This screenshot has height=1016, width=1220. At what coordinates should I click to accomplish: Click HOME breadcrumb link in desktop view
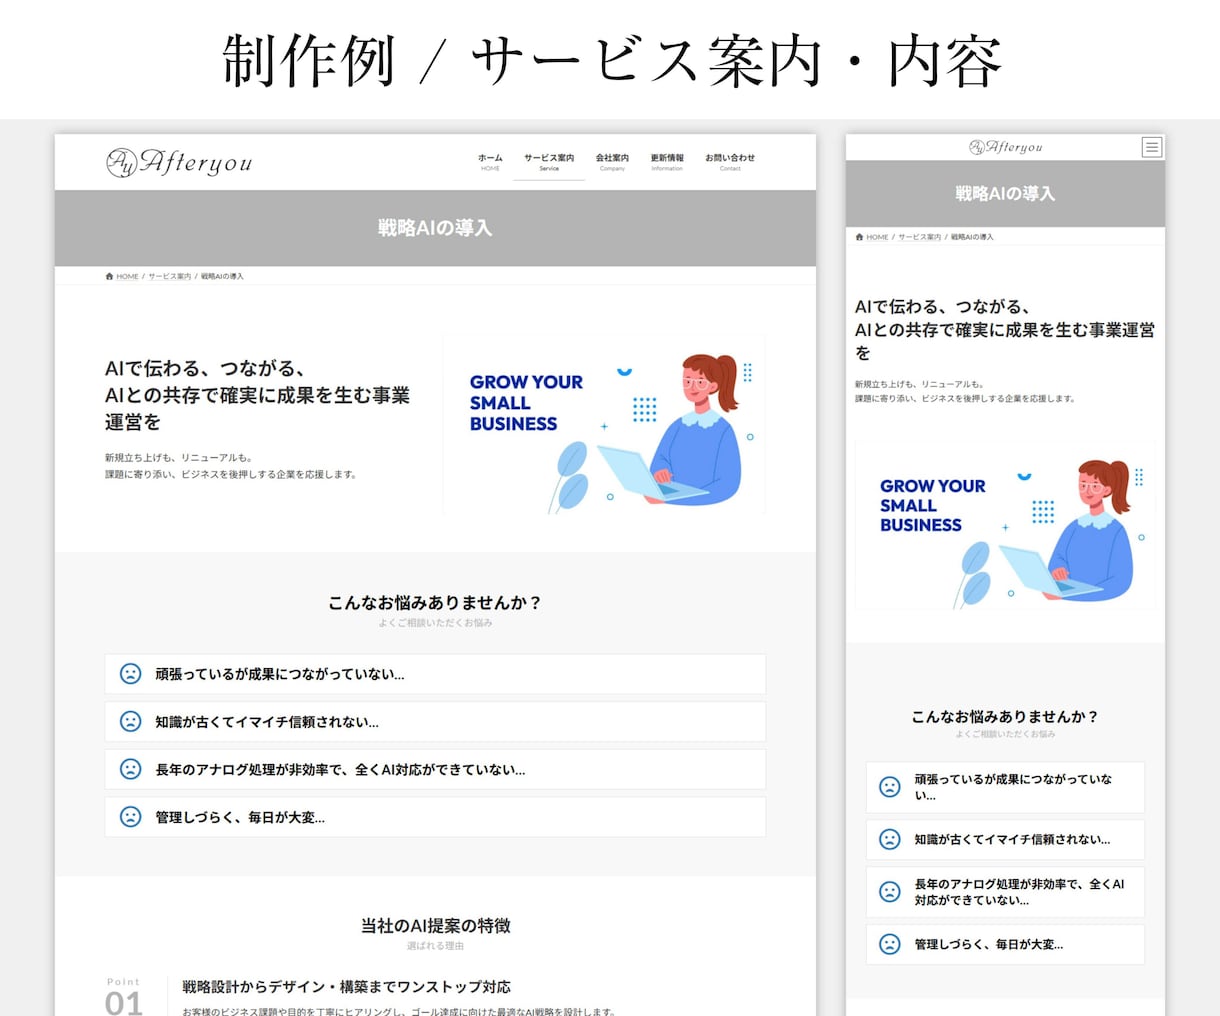click(x=127, y=276)
